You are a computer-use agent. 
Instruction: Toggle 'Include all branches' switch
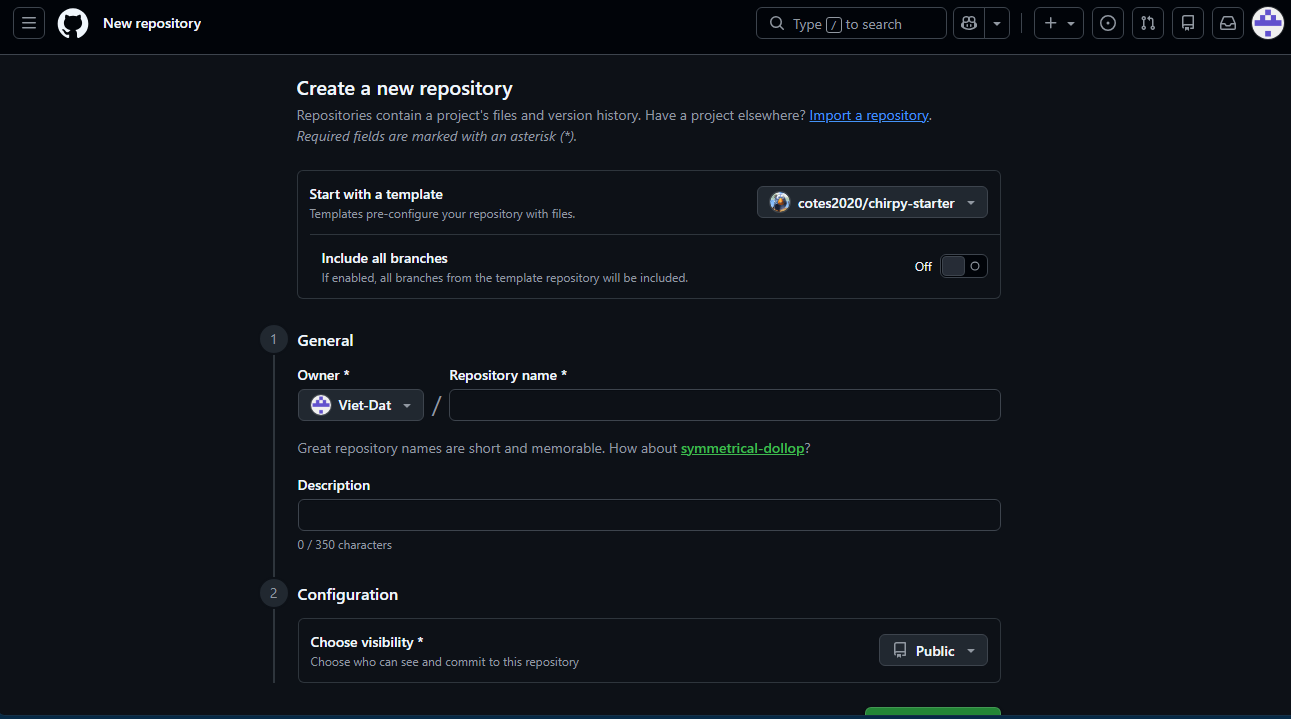pos(963,266)
